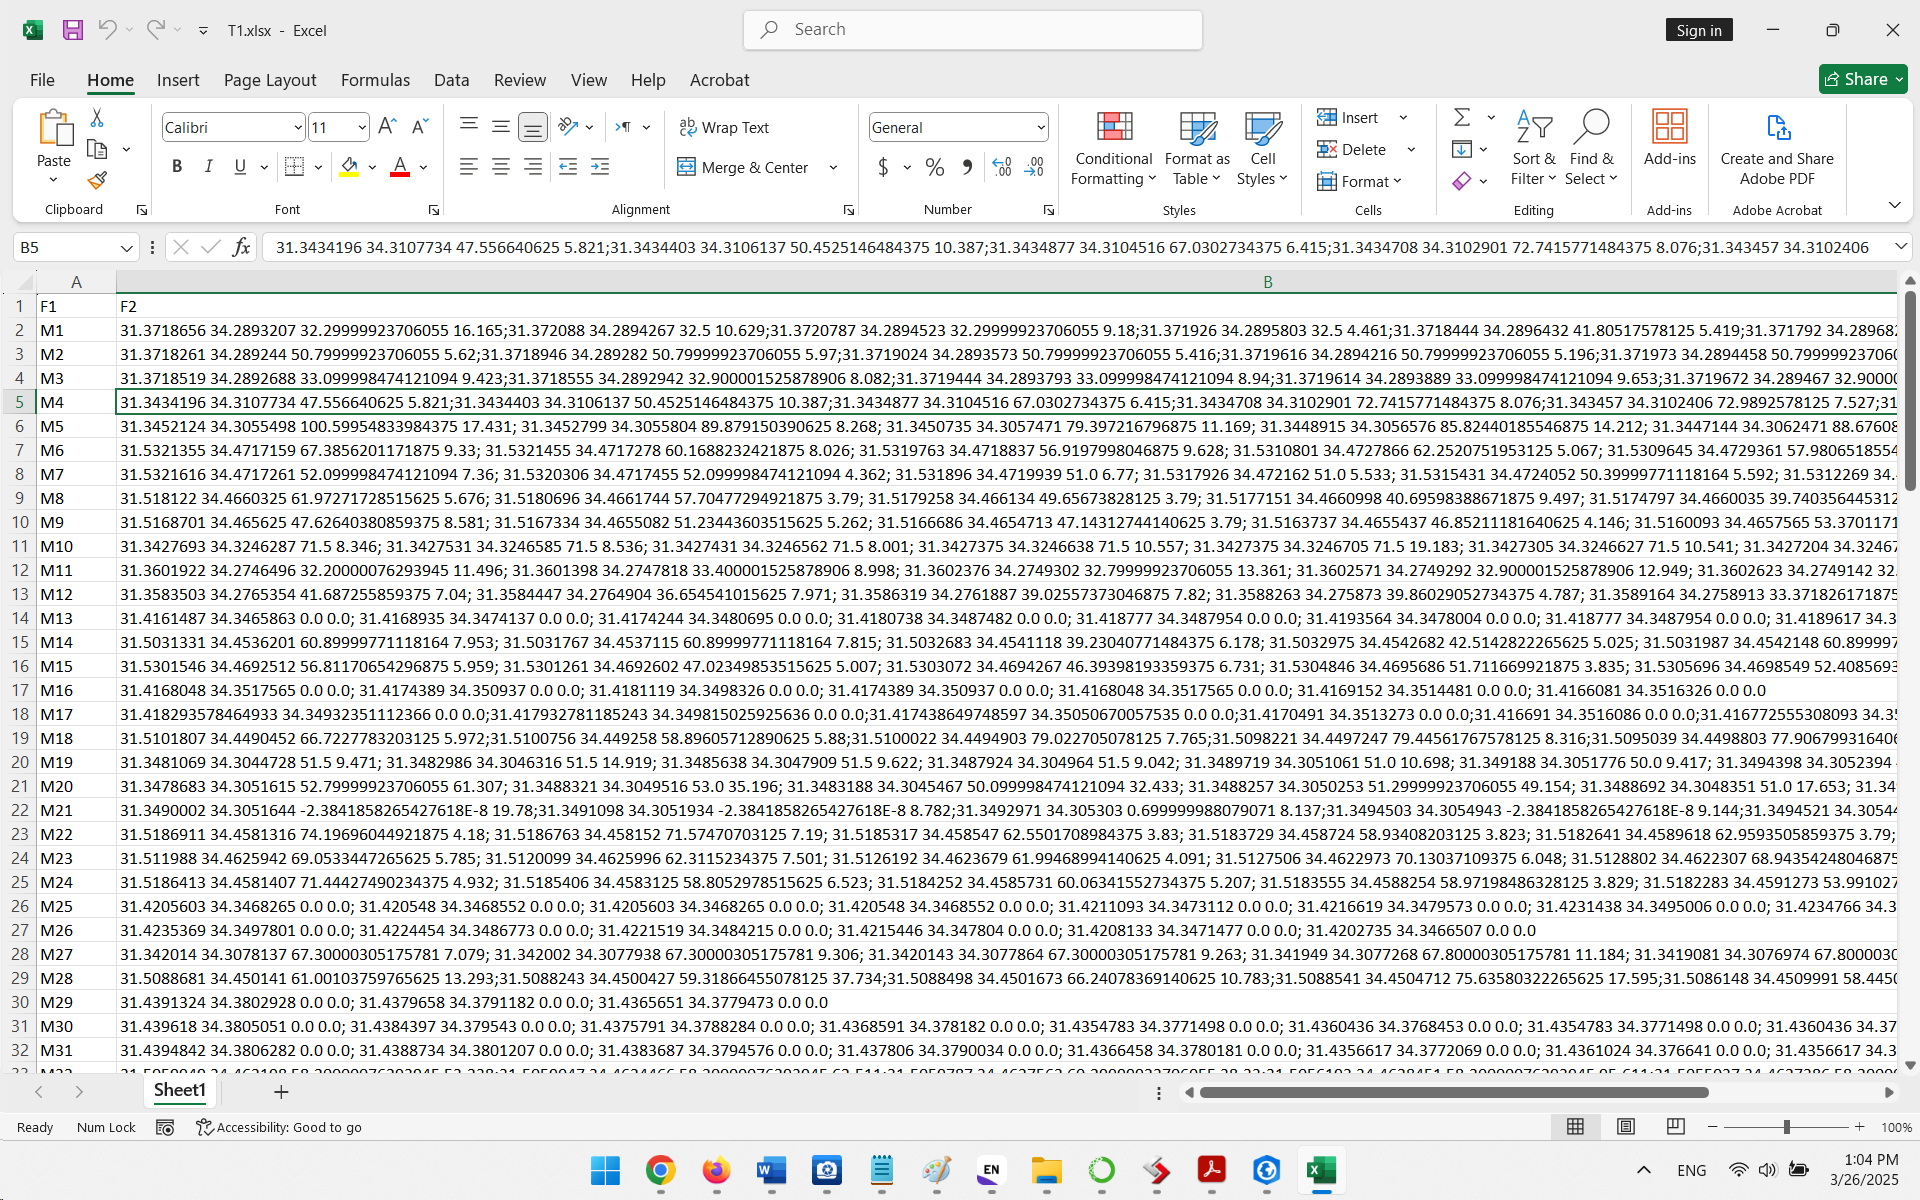This screenshot has height=1200, width=1920.
Task: Expand the Number Format dropdown
Action: [x=1040, y=127]
